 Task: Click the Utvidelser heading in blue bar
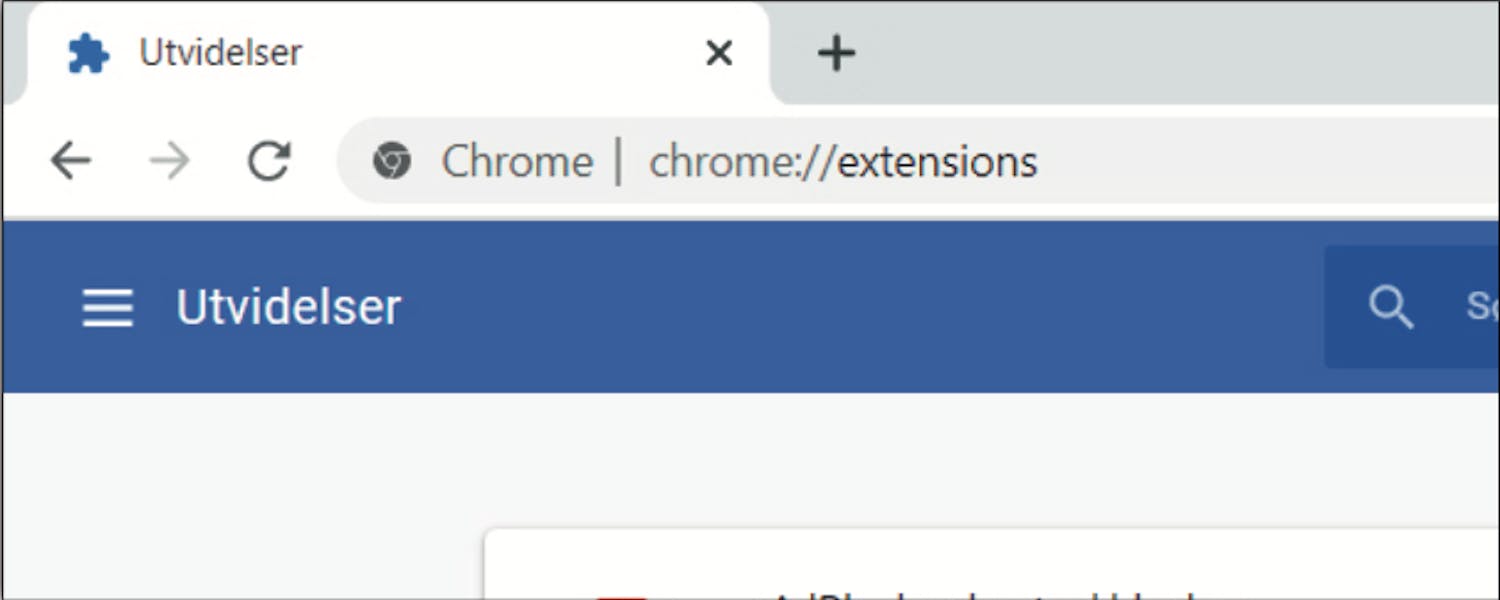point(289,307)
